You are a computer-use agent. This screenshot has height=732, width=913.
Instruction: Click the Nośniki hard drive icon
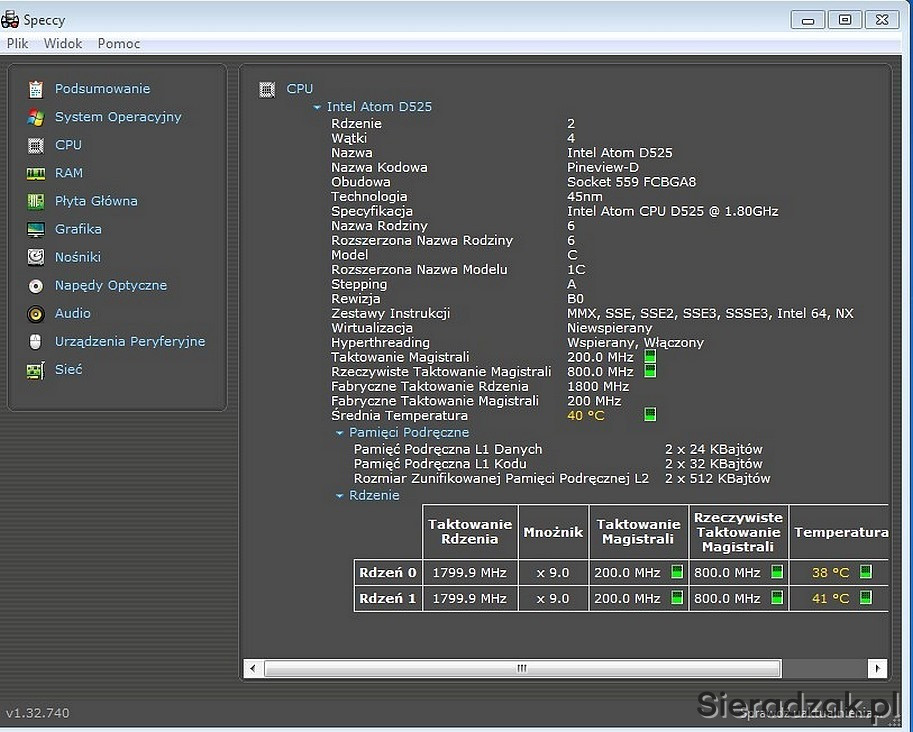36,257
